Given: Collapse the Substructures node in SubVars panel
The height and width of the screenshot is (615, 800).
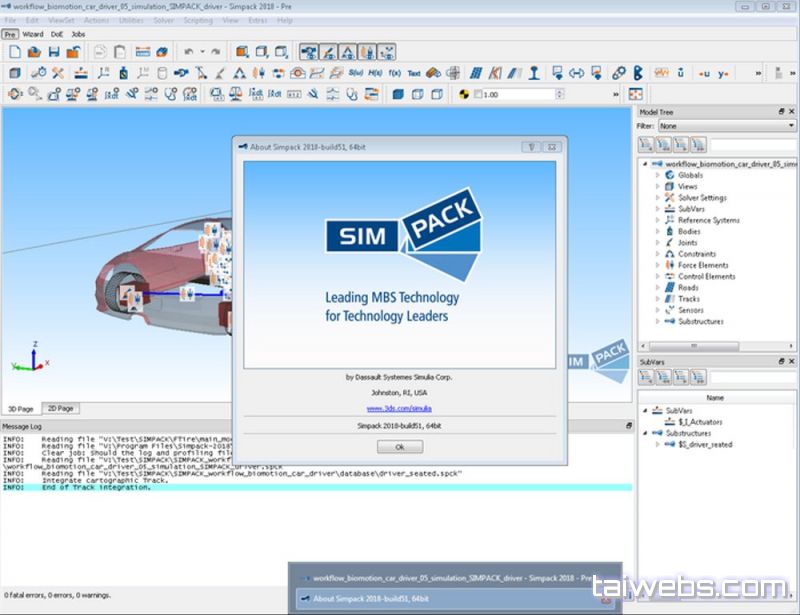Looking at the screenshot, I should click(645, 433).
